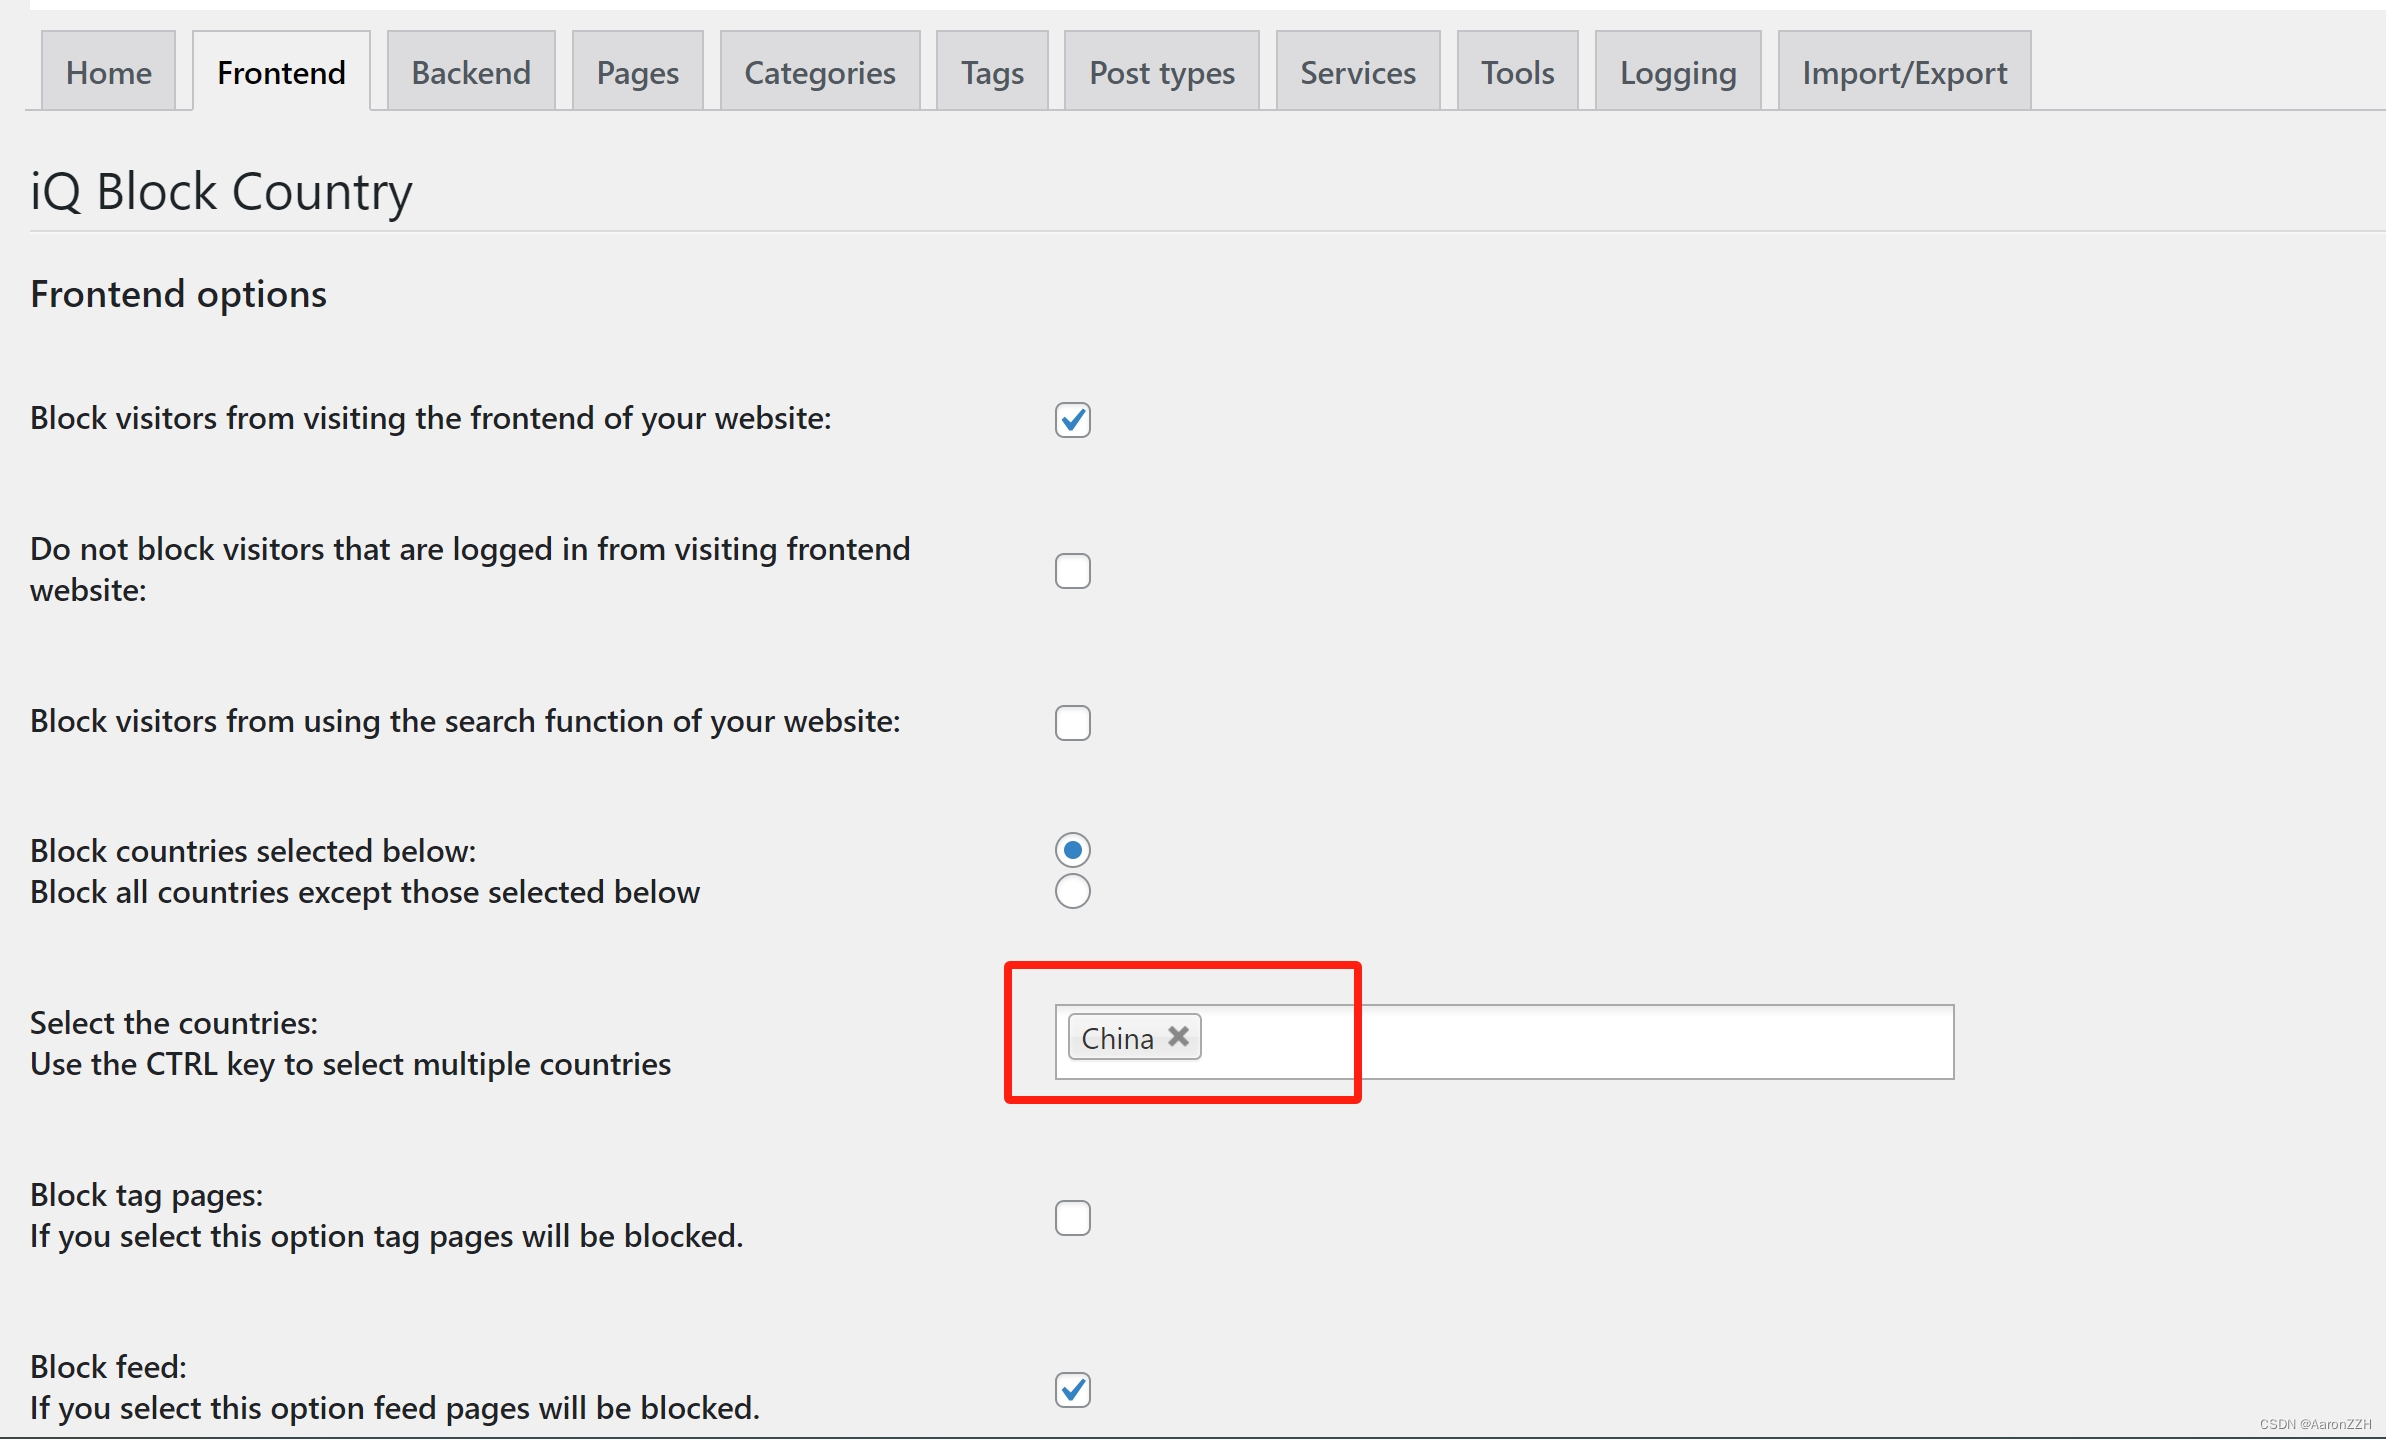
Task: Enable block search function option
Action: pos(1072,718)
